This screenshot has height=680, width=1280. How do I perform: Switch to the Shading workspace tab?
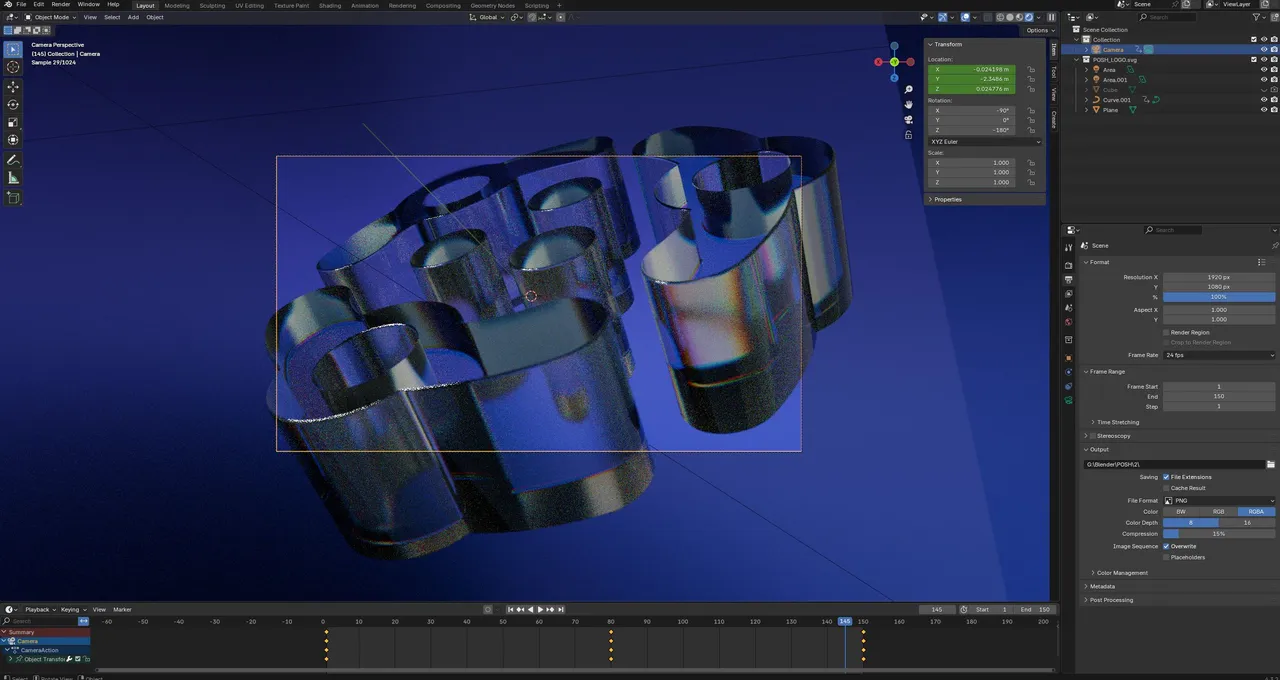click(x=330, y=5)
